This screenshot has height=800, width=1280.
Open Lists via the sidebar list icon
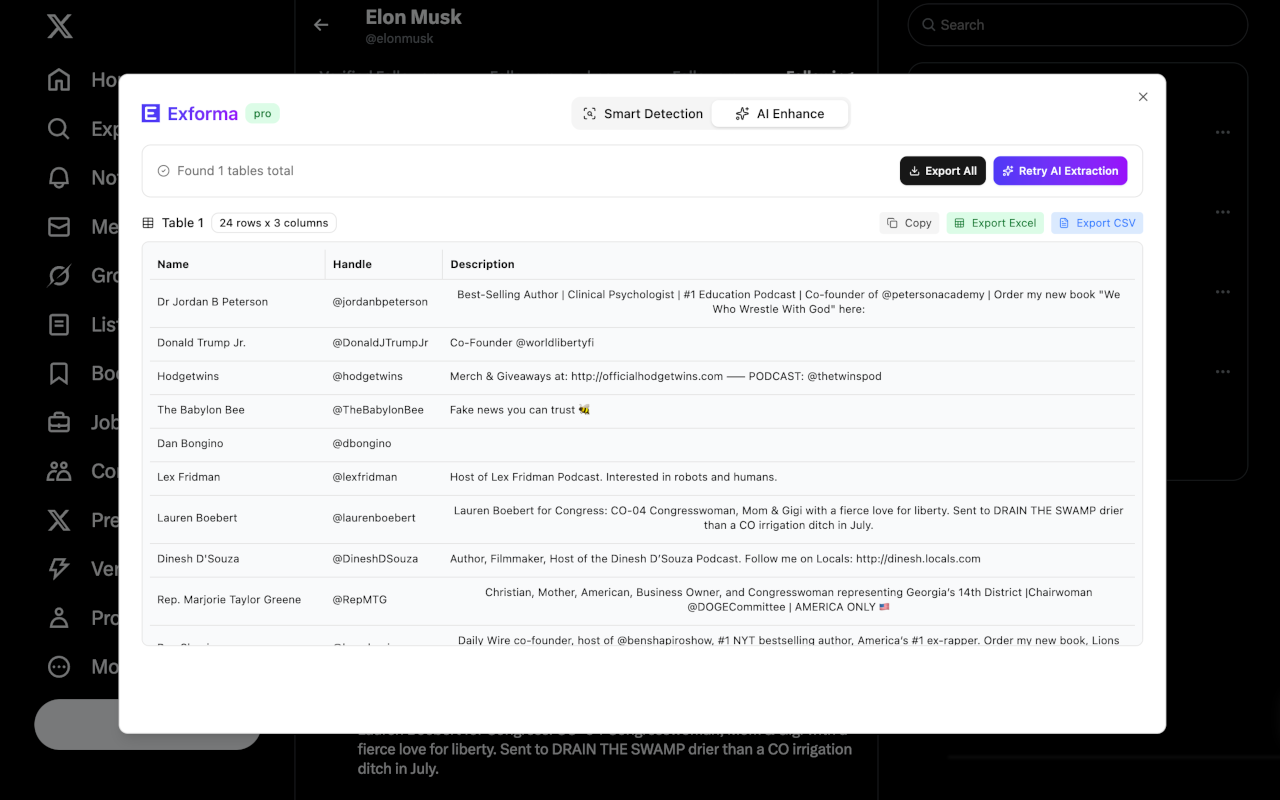point(59,325)
